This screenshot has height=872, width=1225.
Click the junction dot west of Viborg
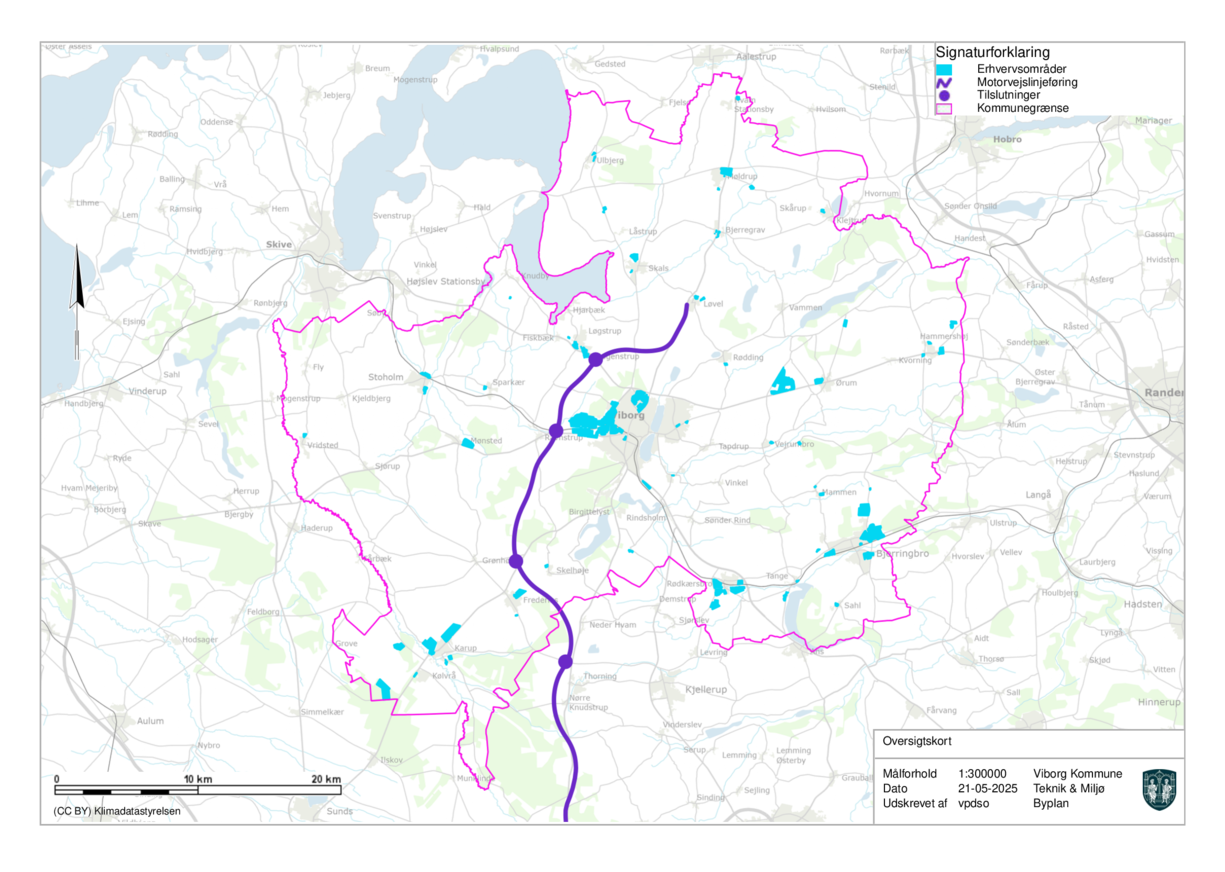pyautogui.click(x=554, y=432)
